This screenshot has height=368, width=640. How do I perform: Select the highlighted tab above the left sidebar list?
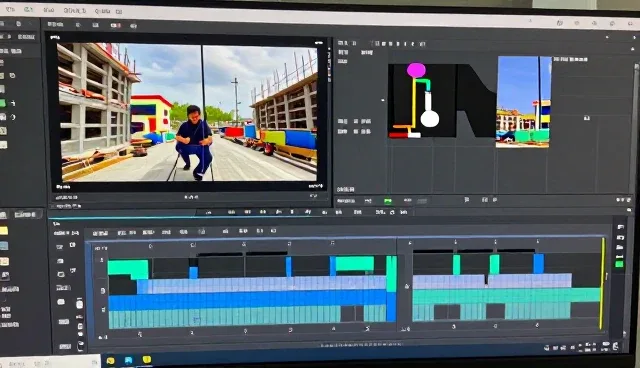pyautogui.click(x=25, y=214)
